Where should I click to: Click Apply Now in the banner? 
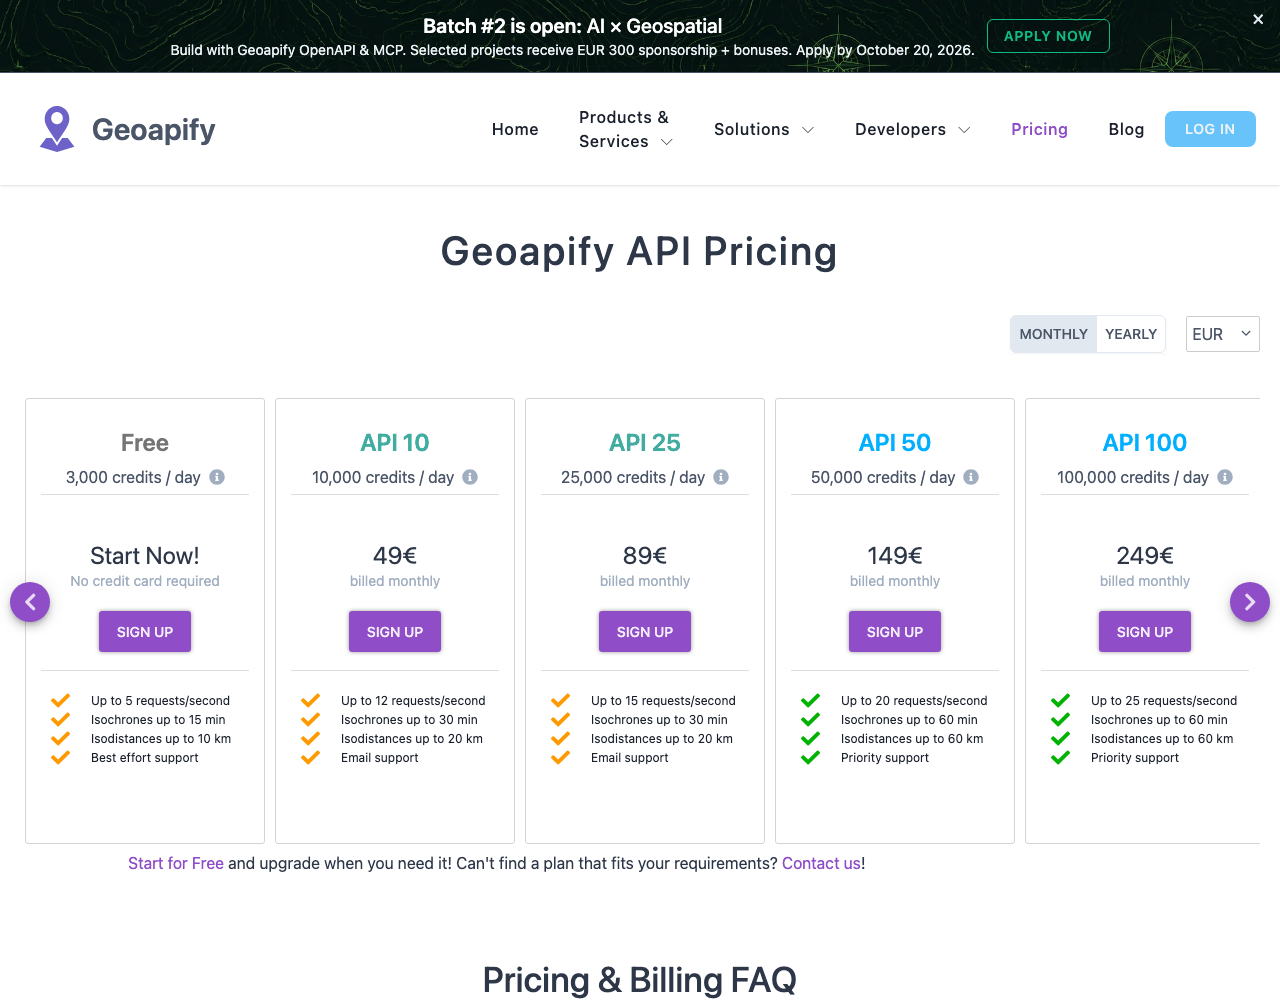[1048, 36]
